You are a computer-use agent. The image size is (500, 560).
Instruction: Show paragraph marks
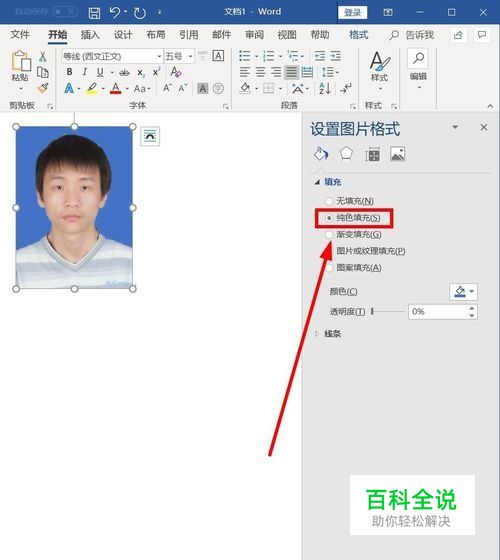click(345, 88)
